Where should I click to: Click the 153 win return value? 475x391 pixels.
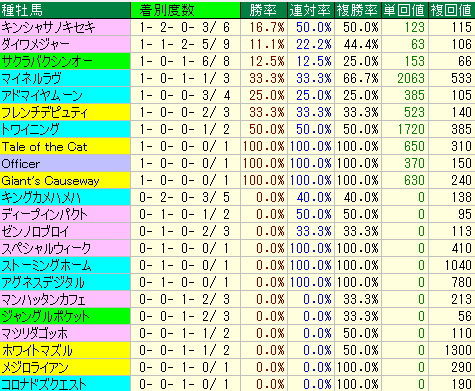pyautogui.click(x=405, y=61)
